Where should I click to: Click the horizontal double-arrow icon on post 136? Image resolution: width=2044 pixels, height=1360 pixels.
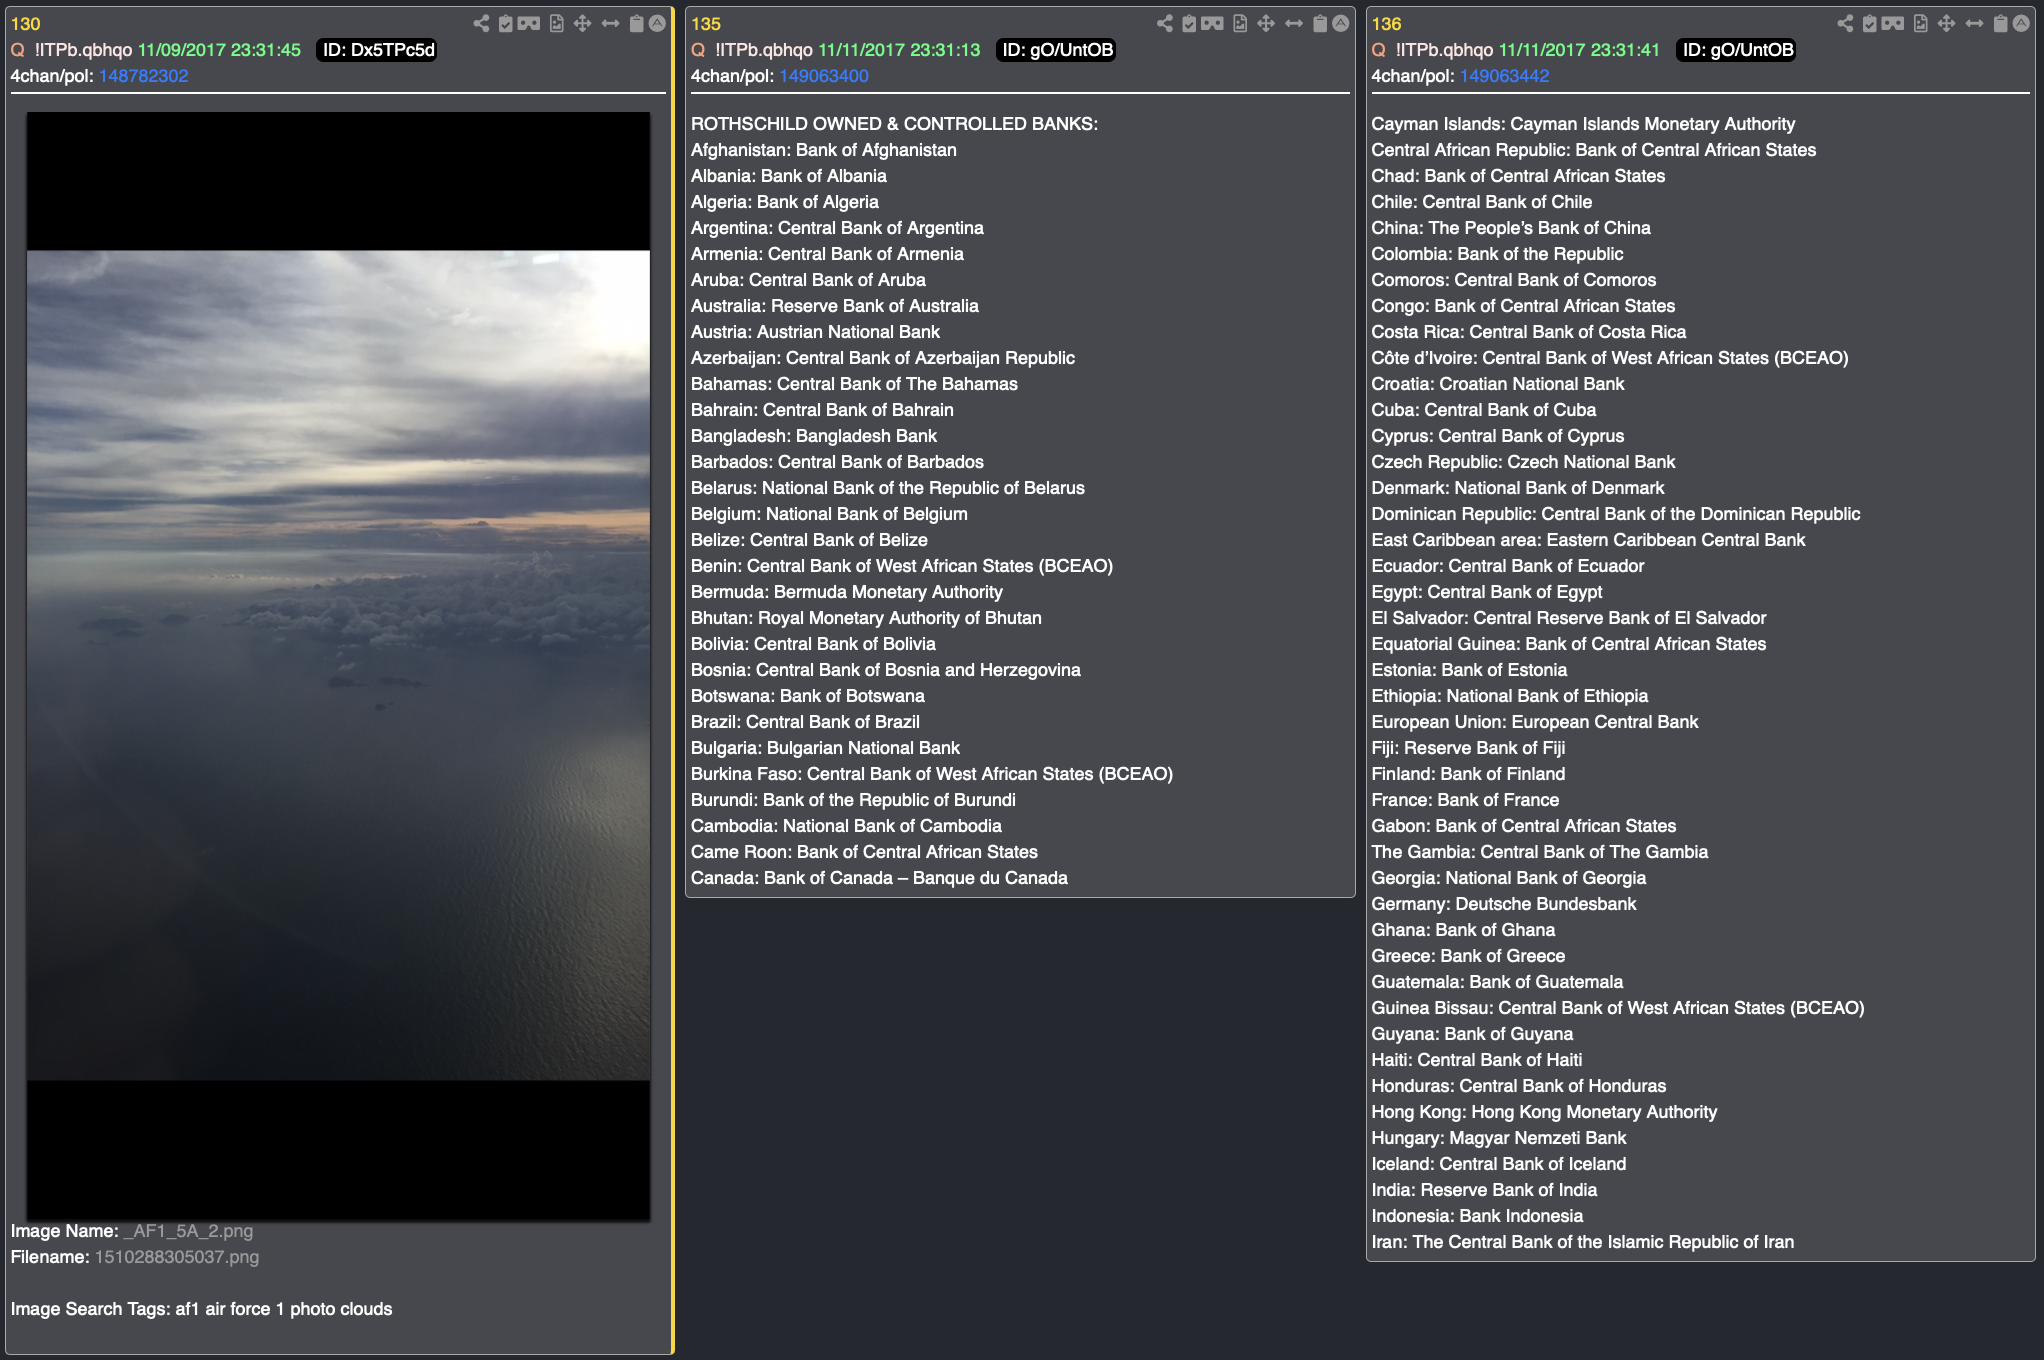pos(1974,23)
